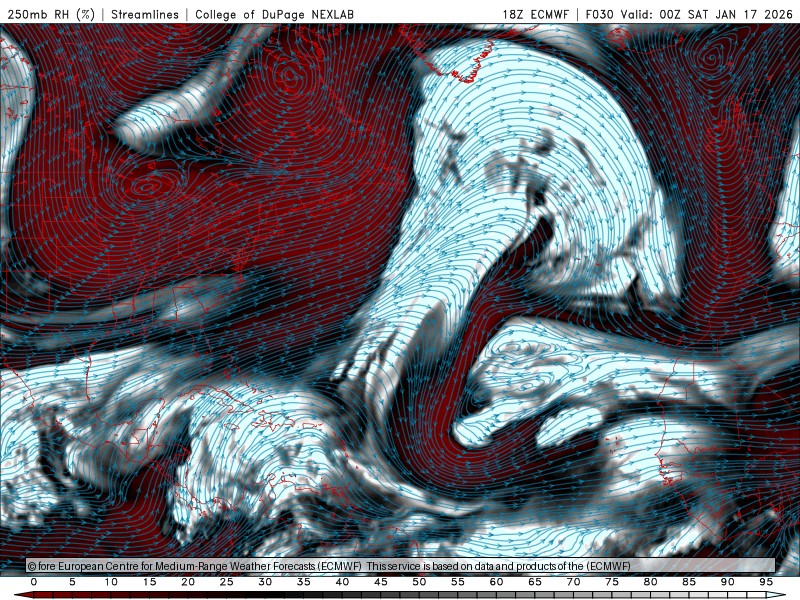This screenshot has width=800, height=600.
Task: Click the "70" color scale label
Action: (x=573, y=582)
